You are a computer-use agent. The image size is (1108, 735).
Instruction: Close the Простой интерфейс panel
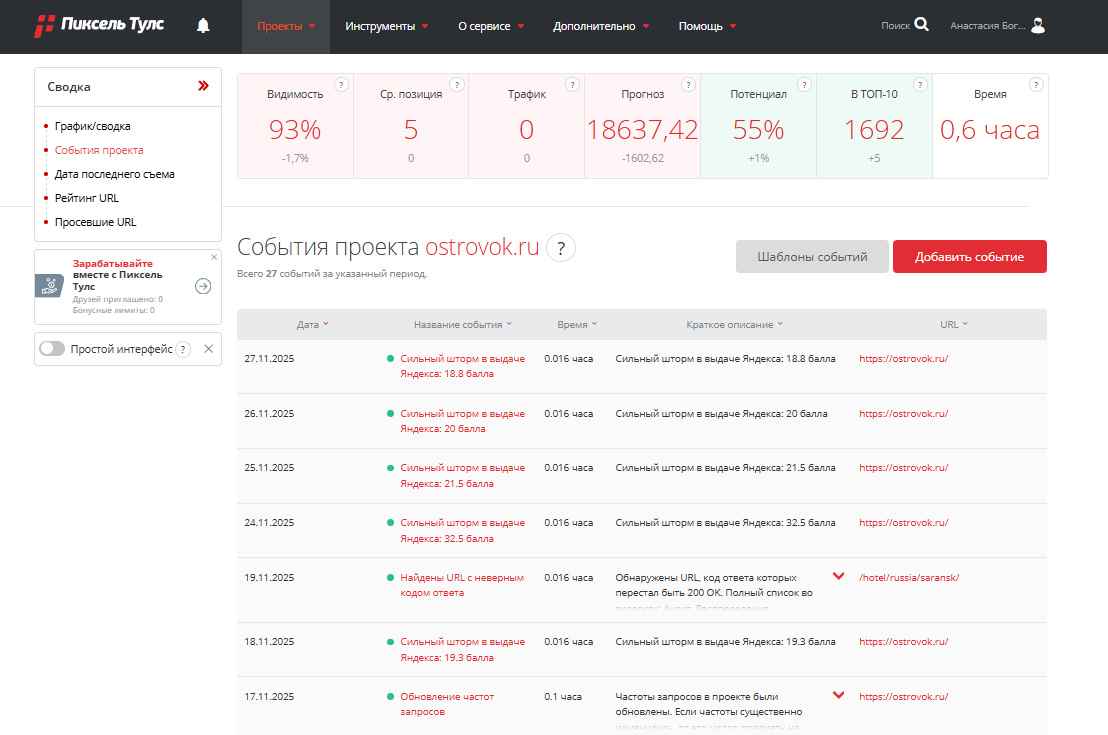coord(208,349)
